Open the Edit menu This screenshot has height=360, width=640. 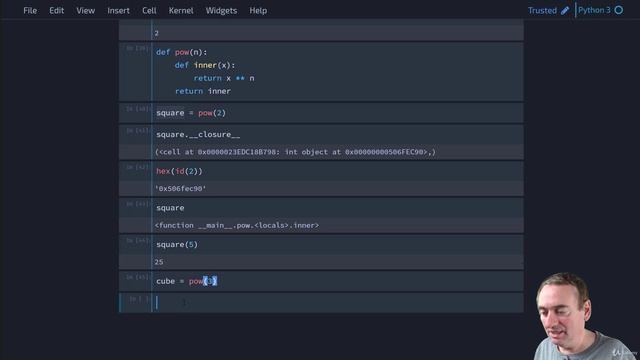(56, 11)
